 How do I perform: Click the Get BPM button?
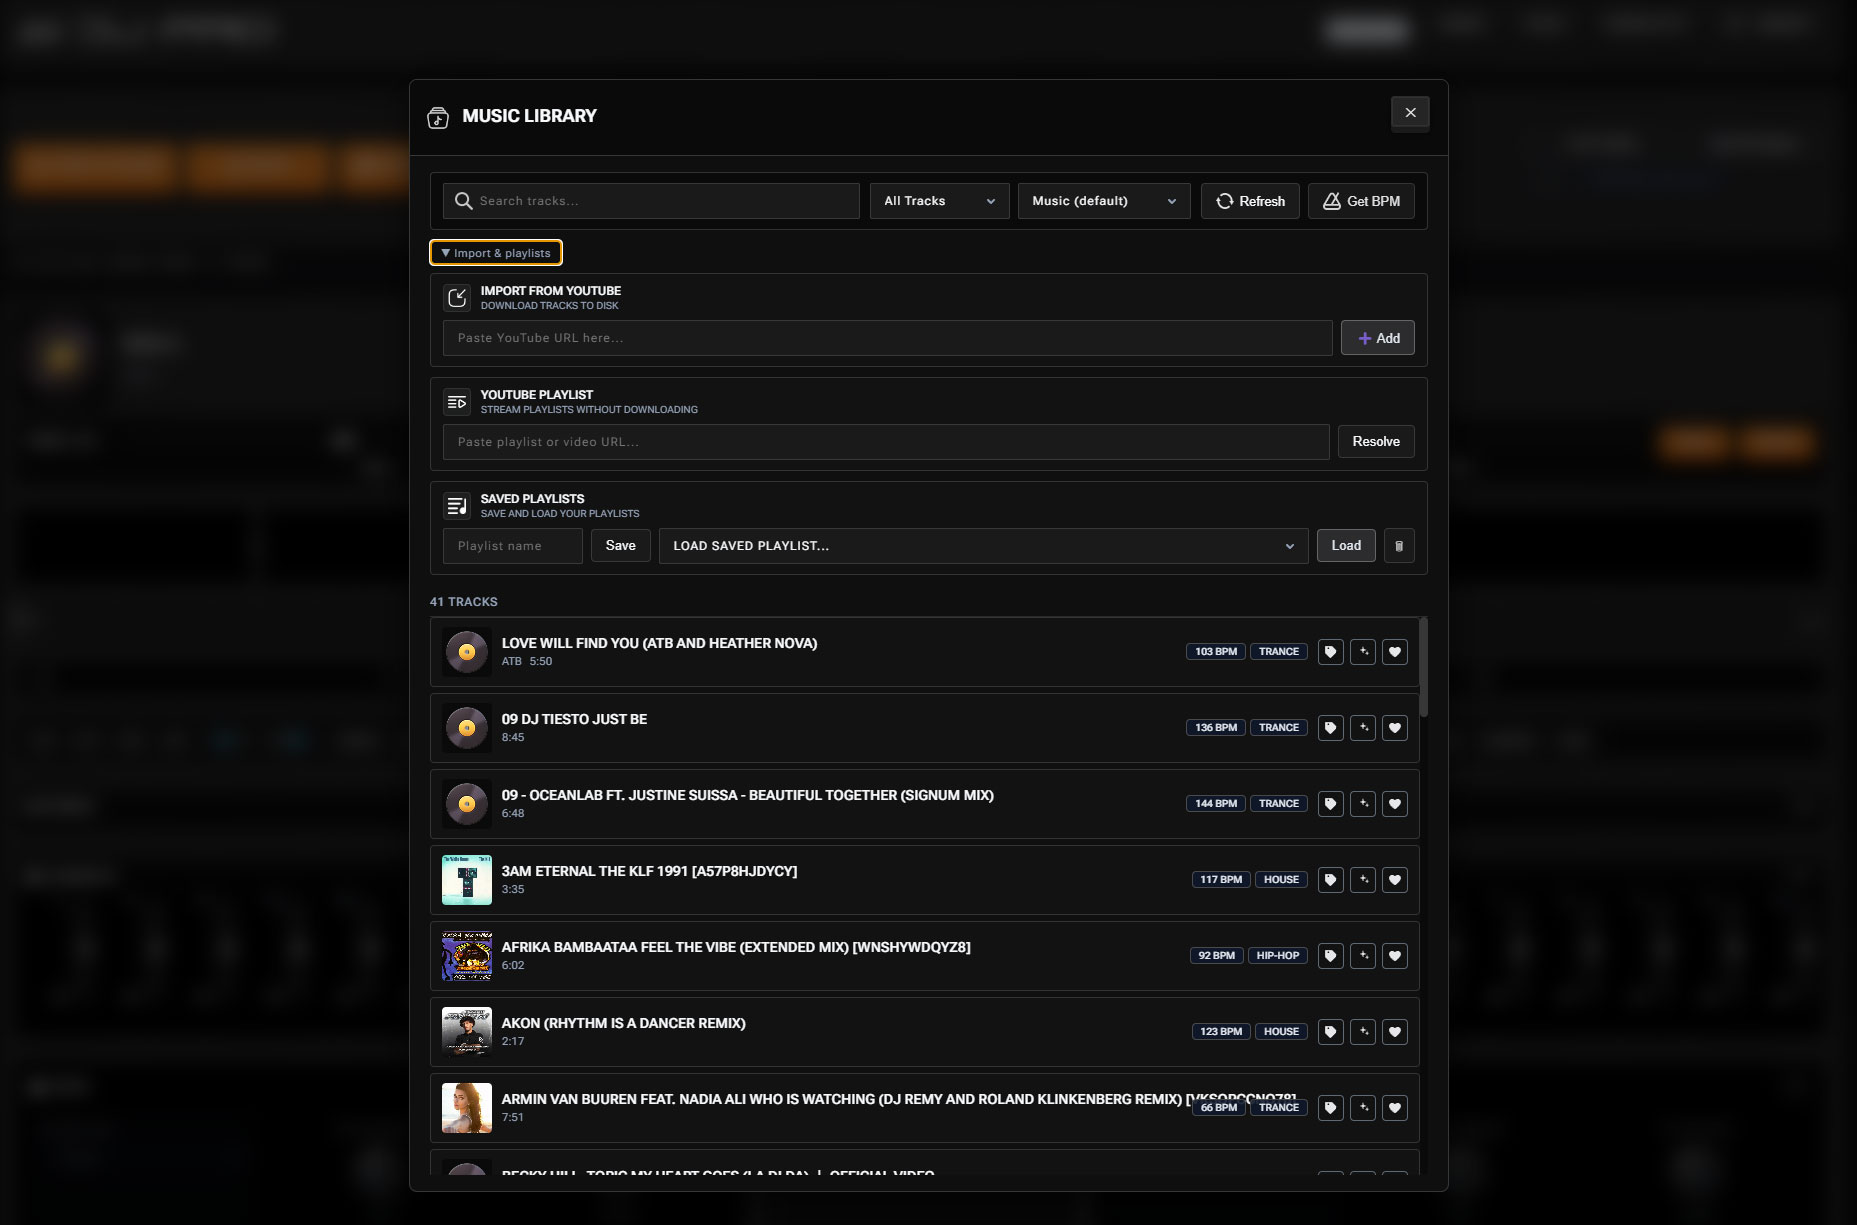pos(1361,201)
